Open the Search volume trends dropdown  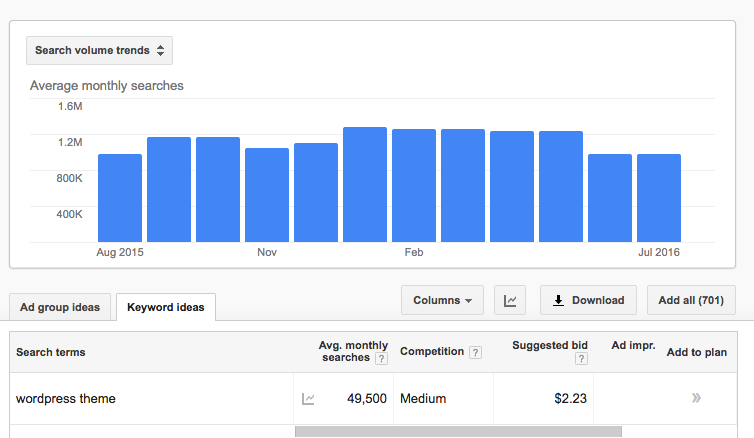[x=99, y=50]
